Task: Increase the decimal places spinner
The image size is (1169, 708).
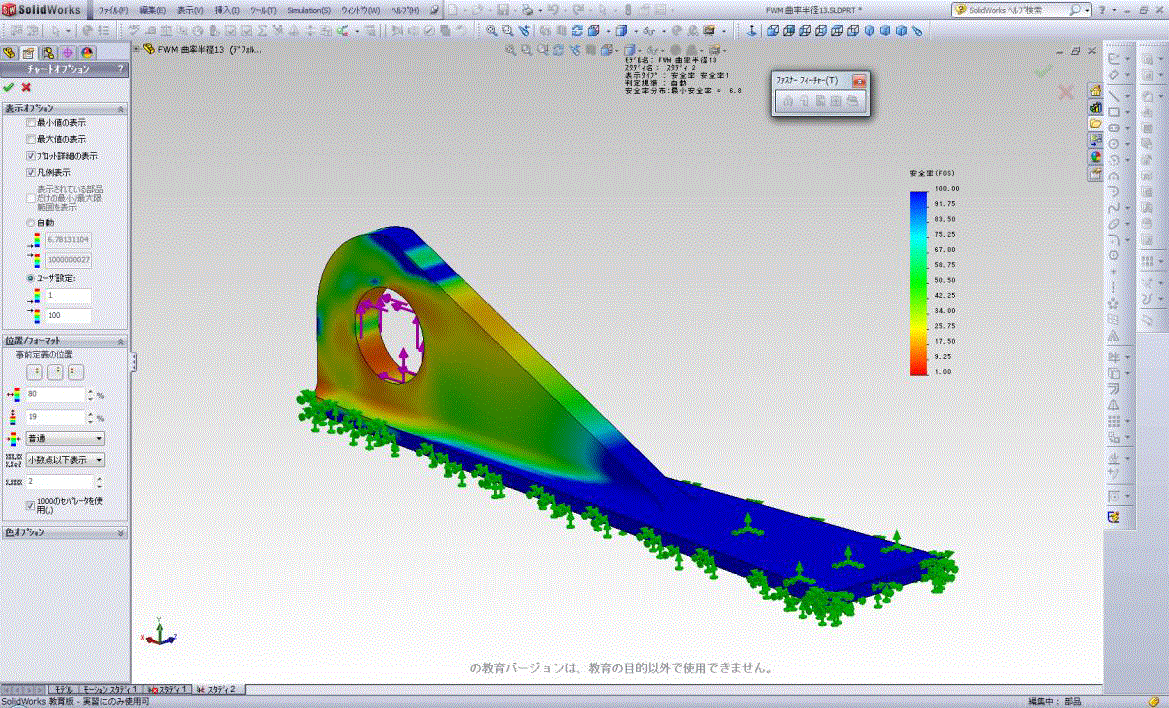Action: pos(99,478)
